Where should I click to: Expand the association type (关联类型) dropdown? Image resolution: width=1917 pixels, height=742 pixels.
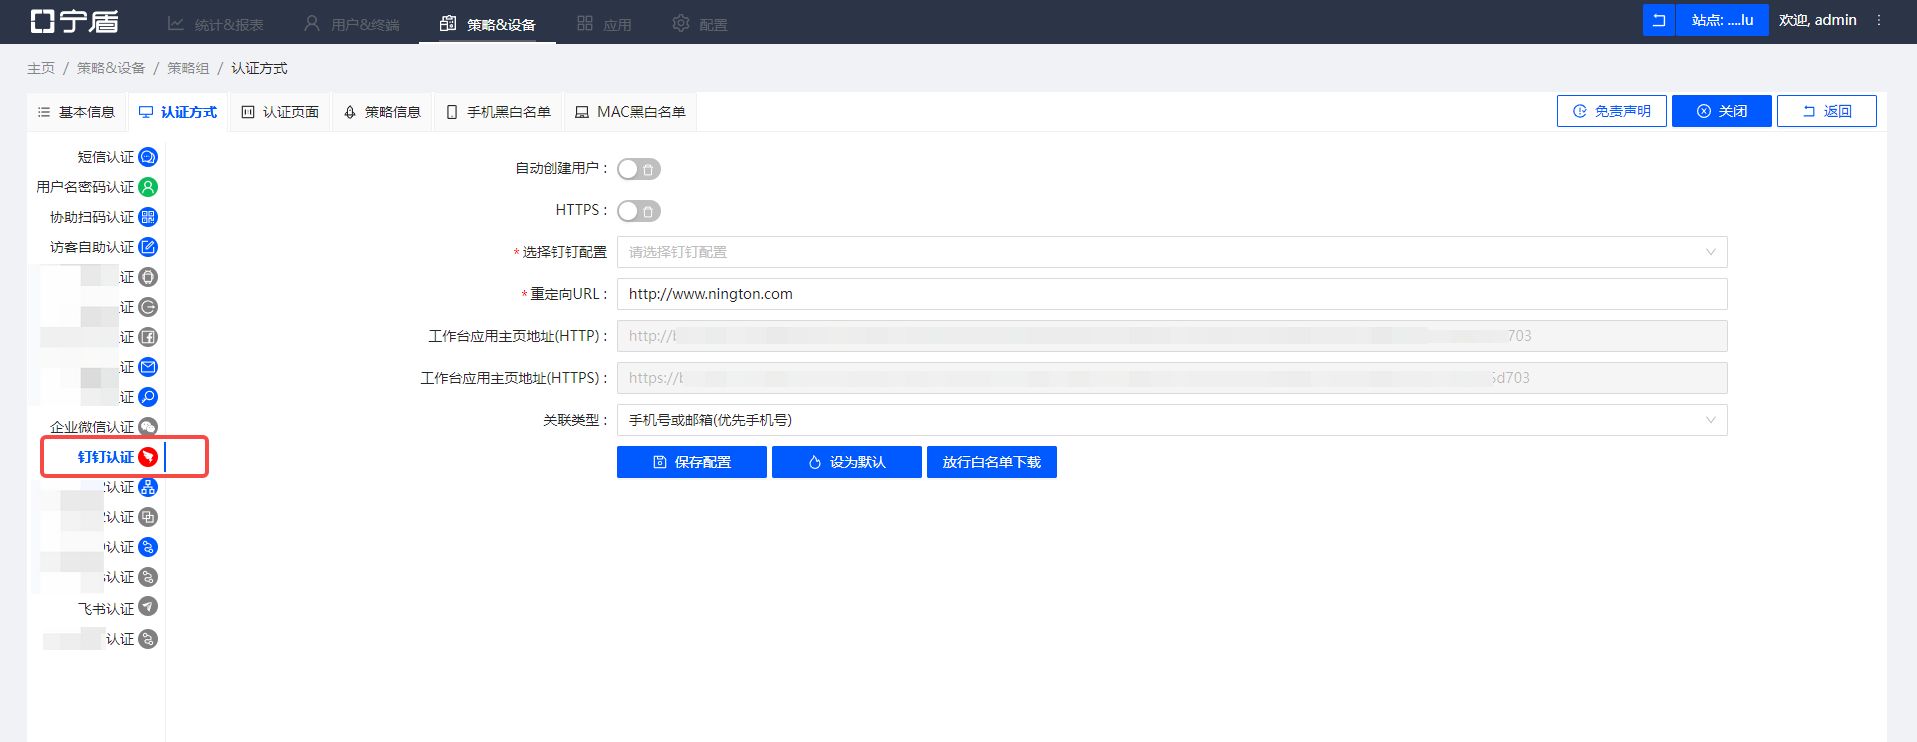[1171, 420]
